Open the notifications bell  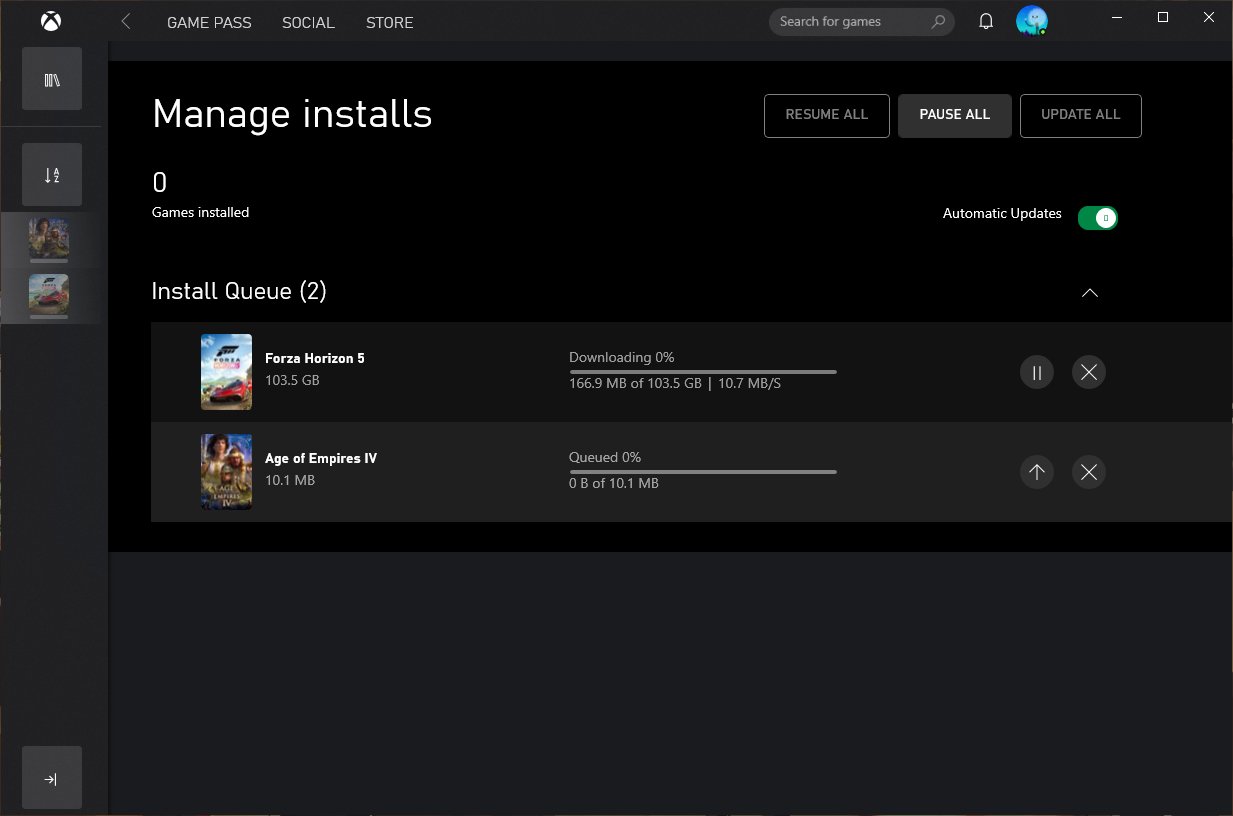coord(986,21)
